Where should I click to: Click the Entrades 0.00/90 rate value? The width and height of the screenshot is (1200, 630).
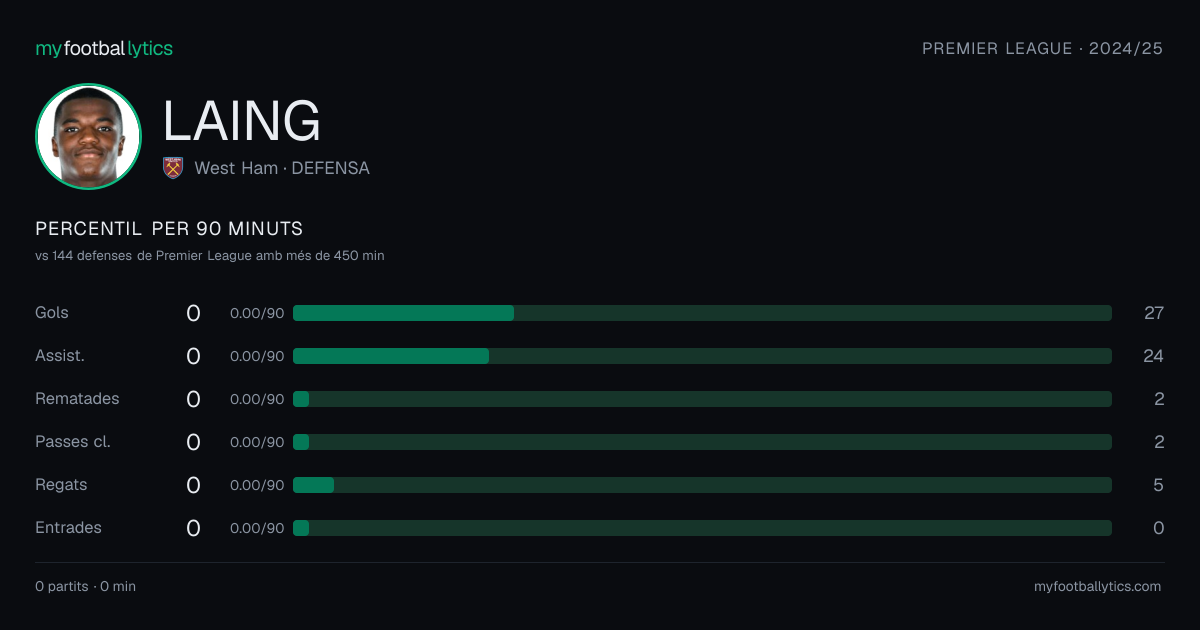(x=257, y=528)
